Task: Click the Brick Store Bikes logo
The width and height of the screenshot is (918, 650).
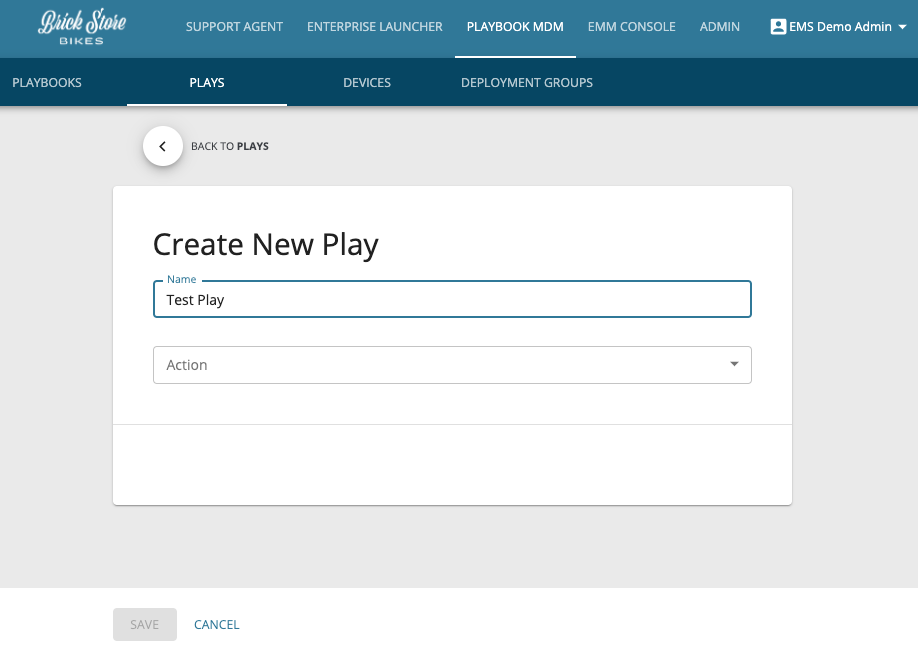Action: (x=82, y=27)
